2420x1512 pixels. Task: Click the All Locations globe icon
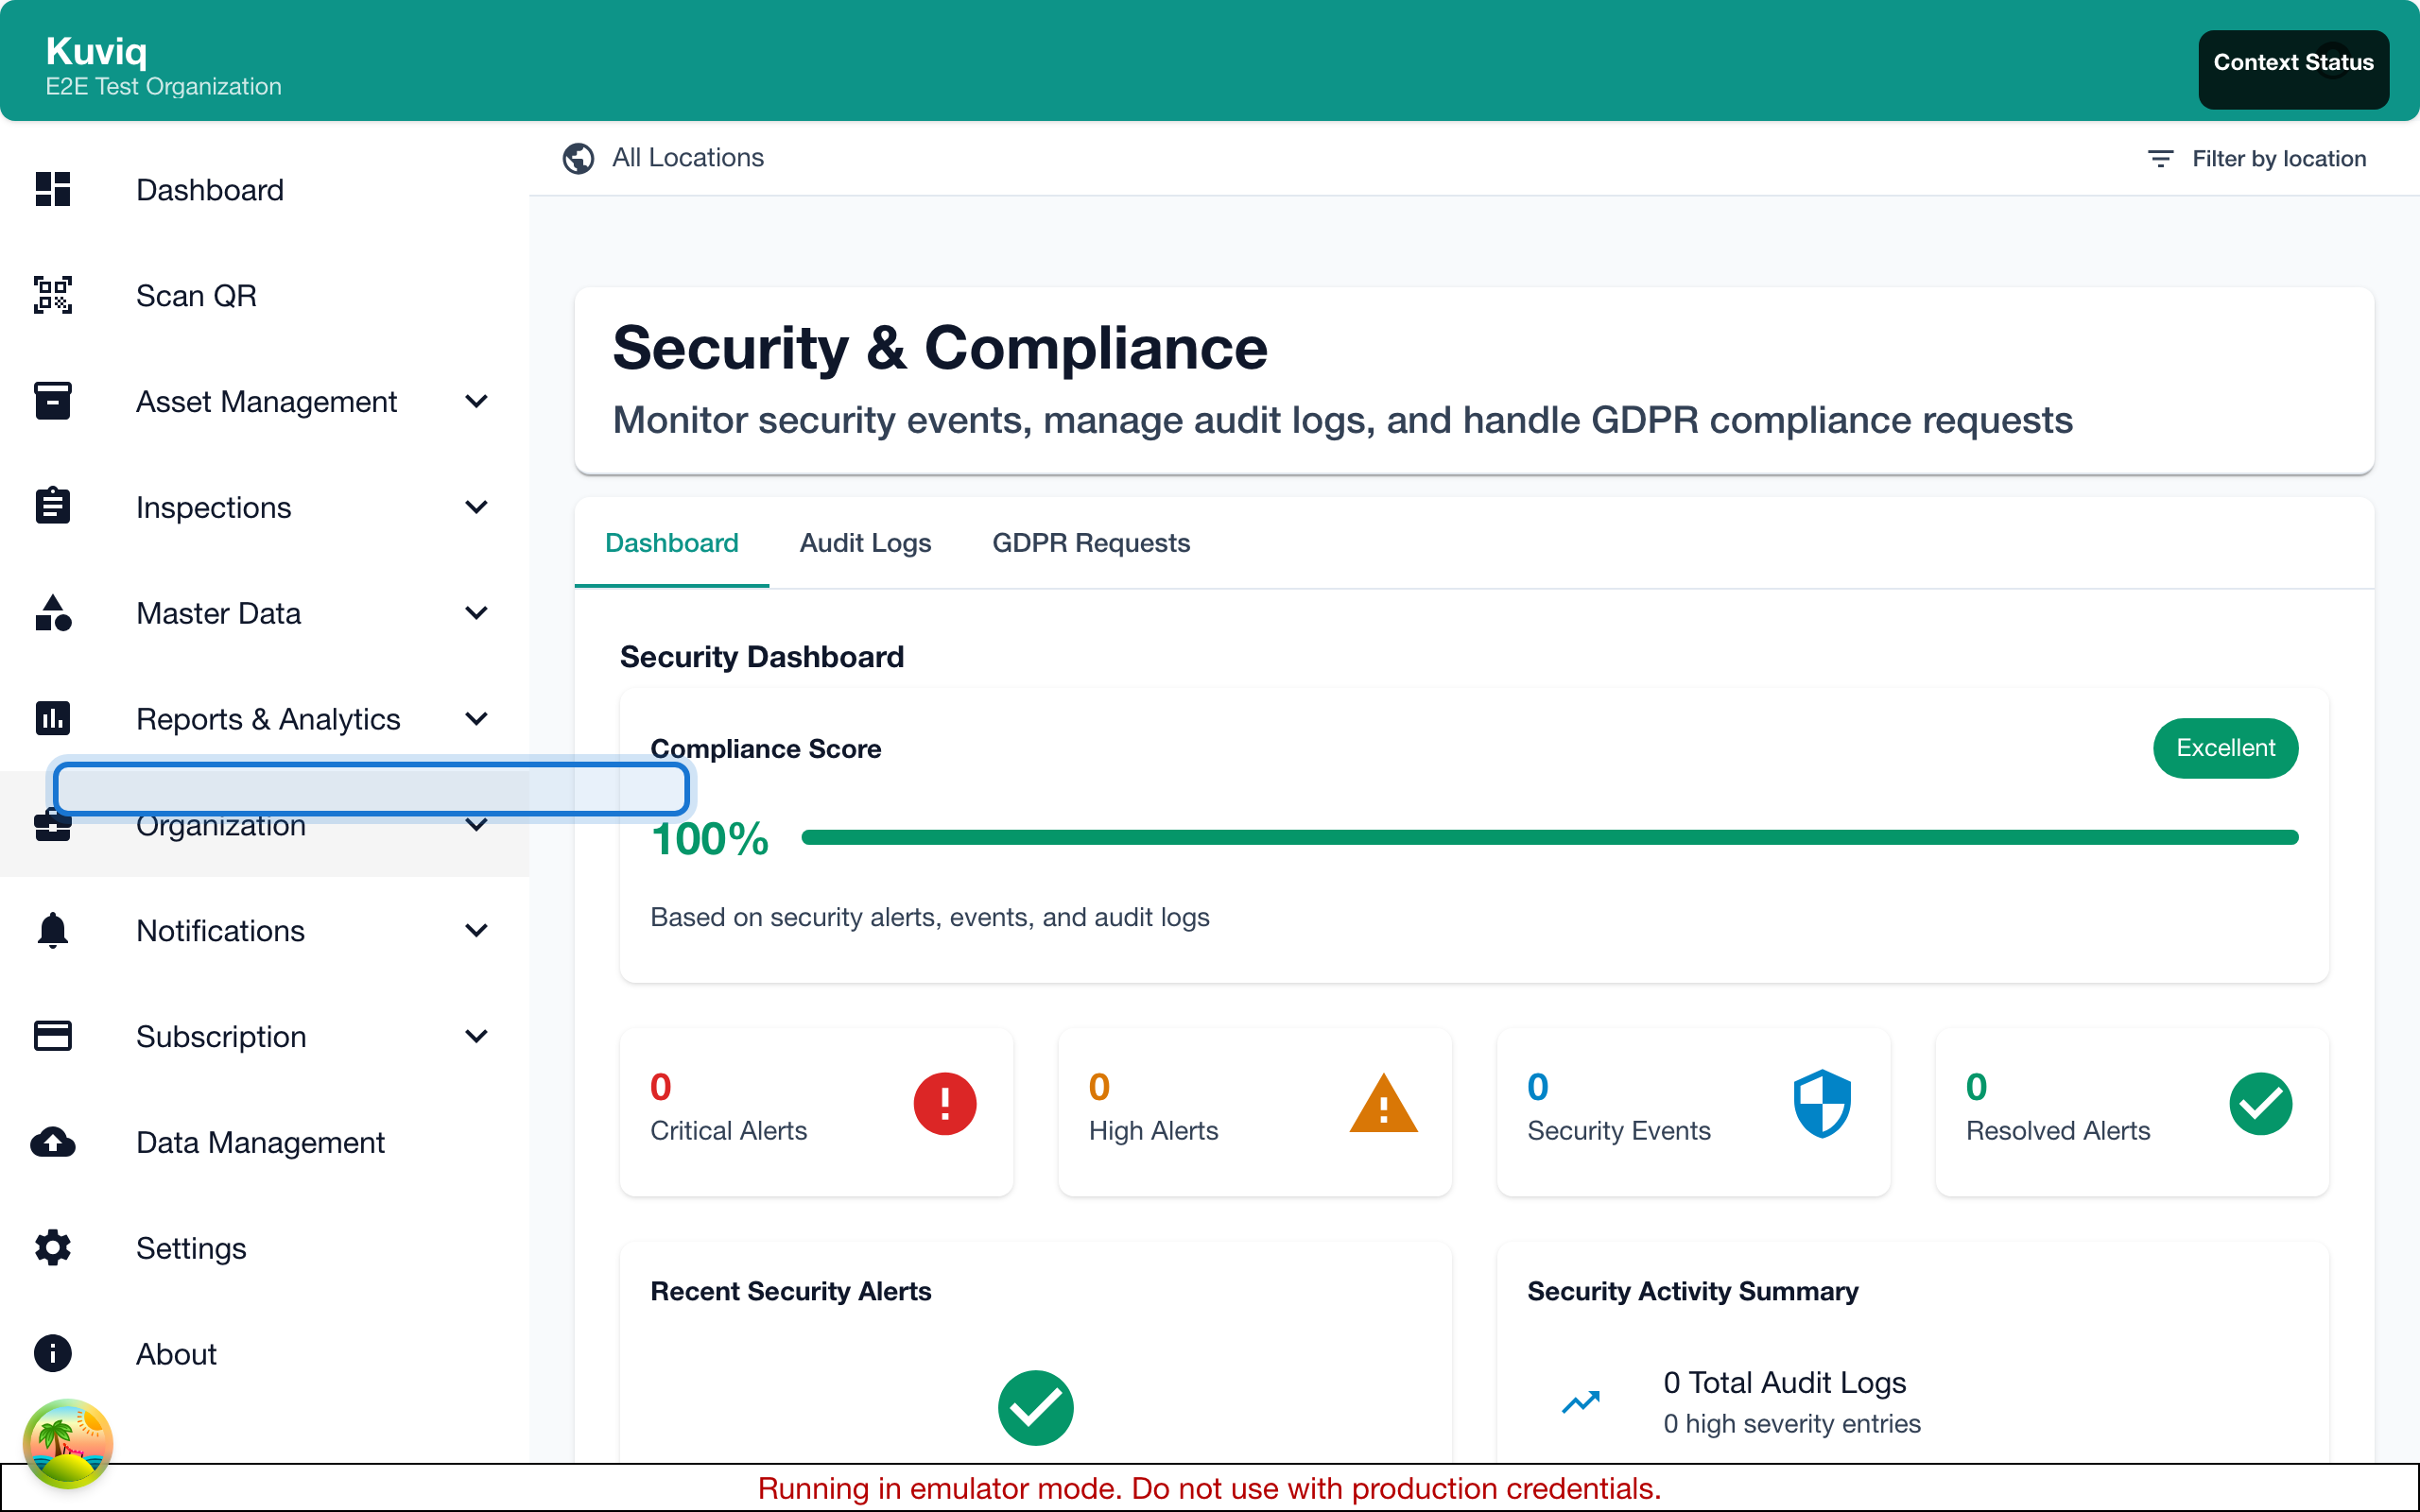point(578,158)
